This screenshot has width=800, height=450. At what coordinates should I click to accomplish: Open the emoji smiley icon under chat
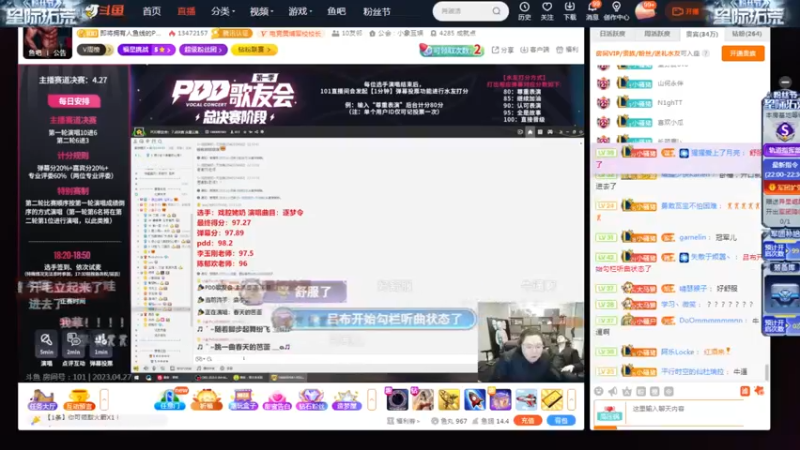(598, 391)
